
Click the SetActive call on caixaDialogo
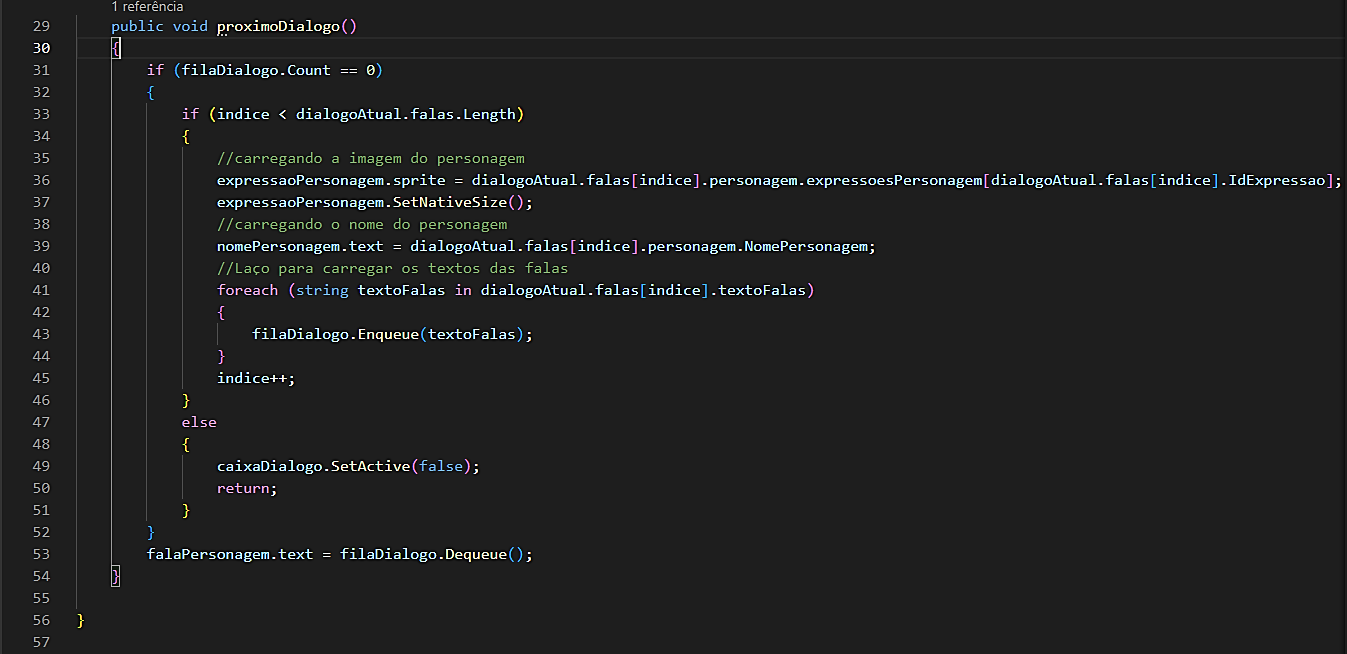(x=370, y=466)
